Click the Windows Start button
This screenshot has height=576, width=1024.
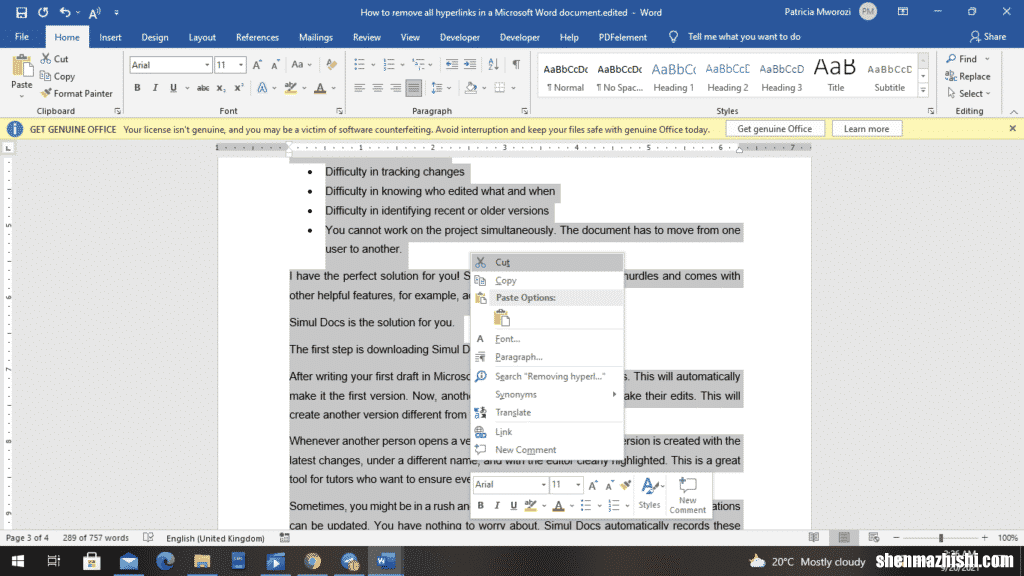[18, 561]
